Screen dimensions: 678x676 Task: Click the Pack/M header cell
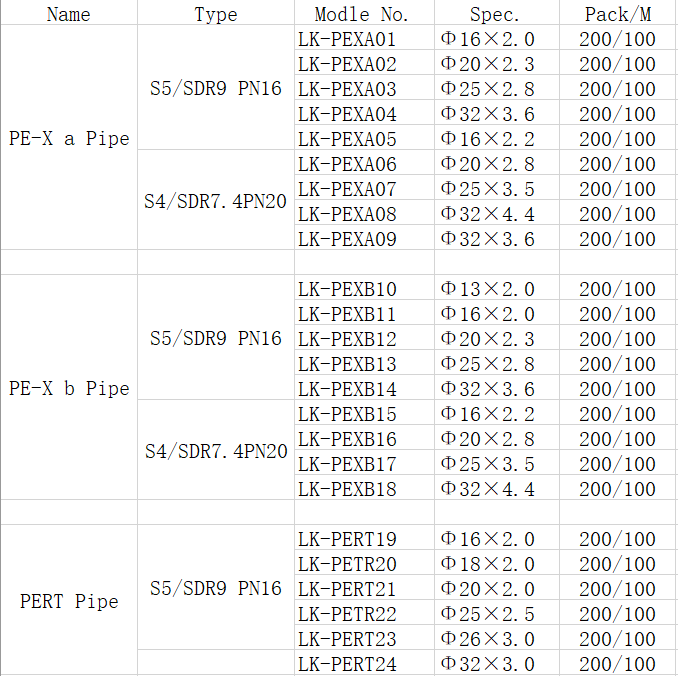tap(618, 13)
